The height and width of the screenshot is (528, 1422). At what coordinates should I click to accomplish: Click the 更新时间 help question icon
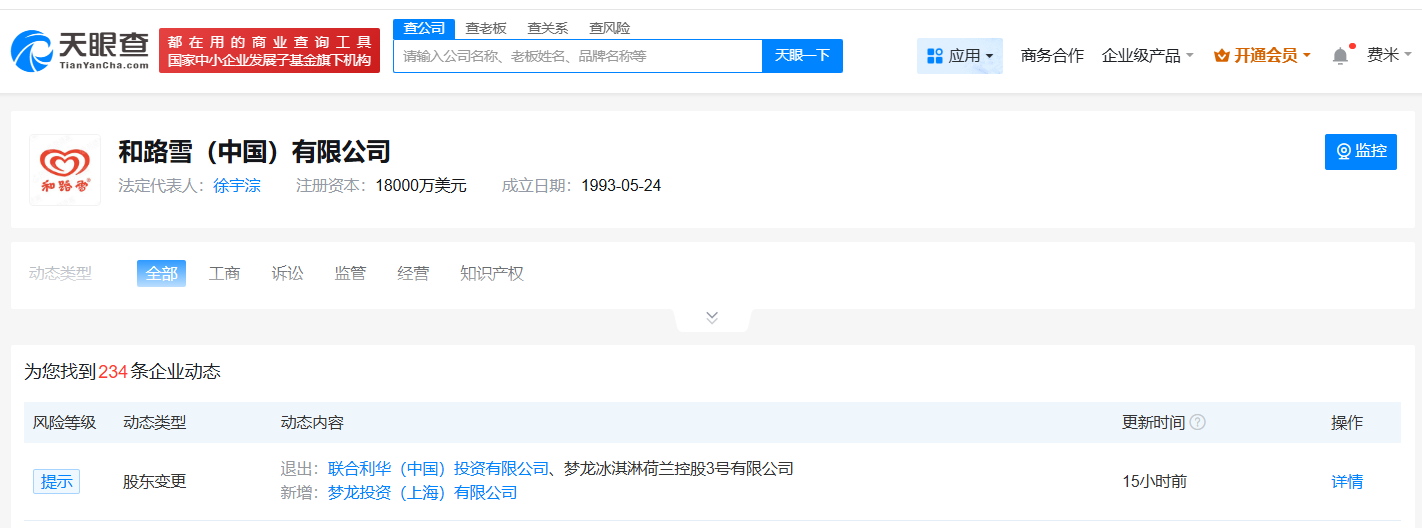click(x=1198, y=423)
